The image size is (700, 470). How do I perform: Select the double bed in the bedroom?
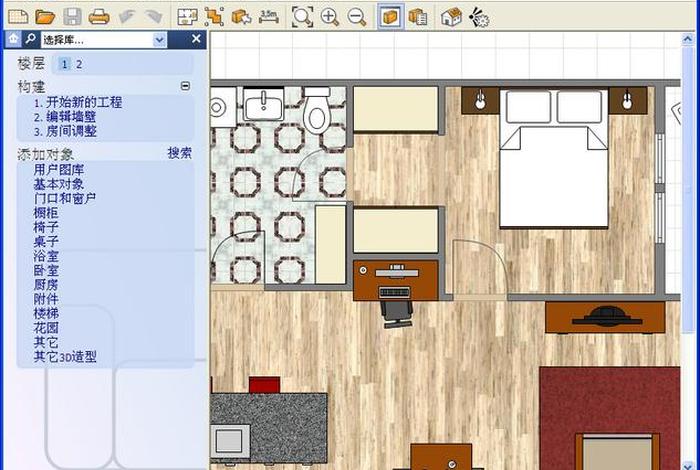point(554,158)
